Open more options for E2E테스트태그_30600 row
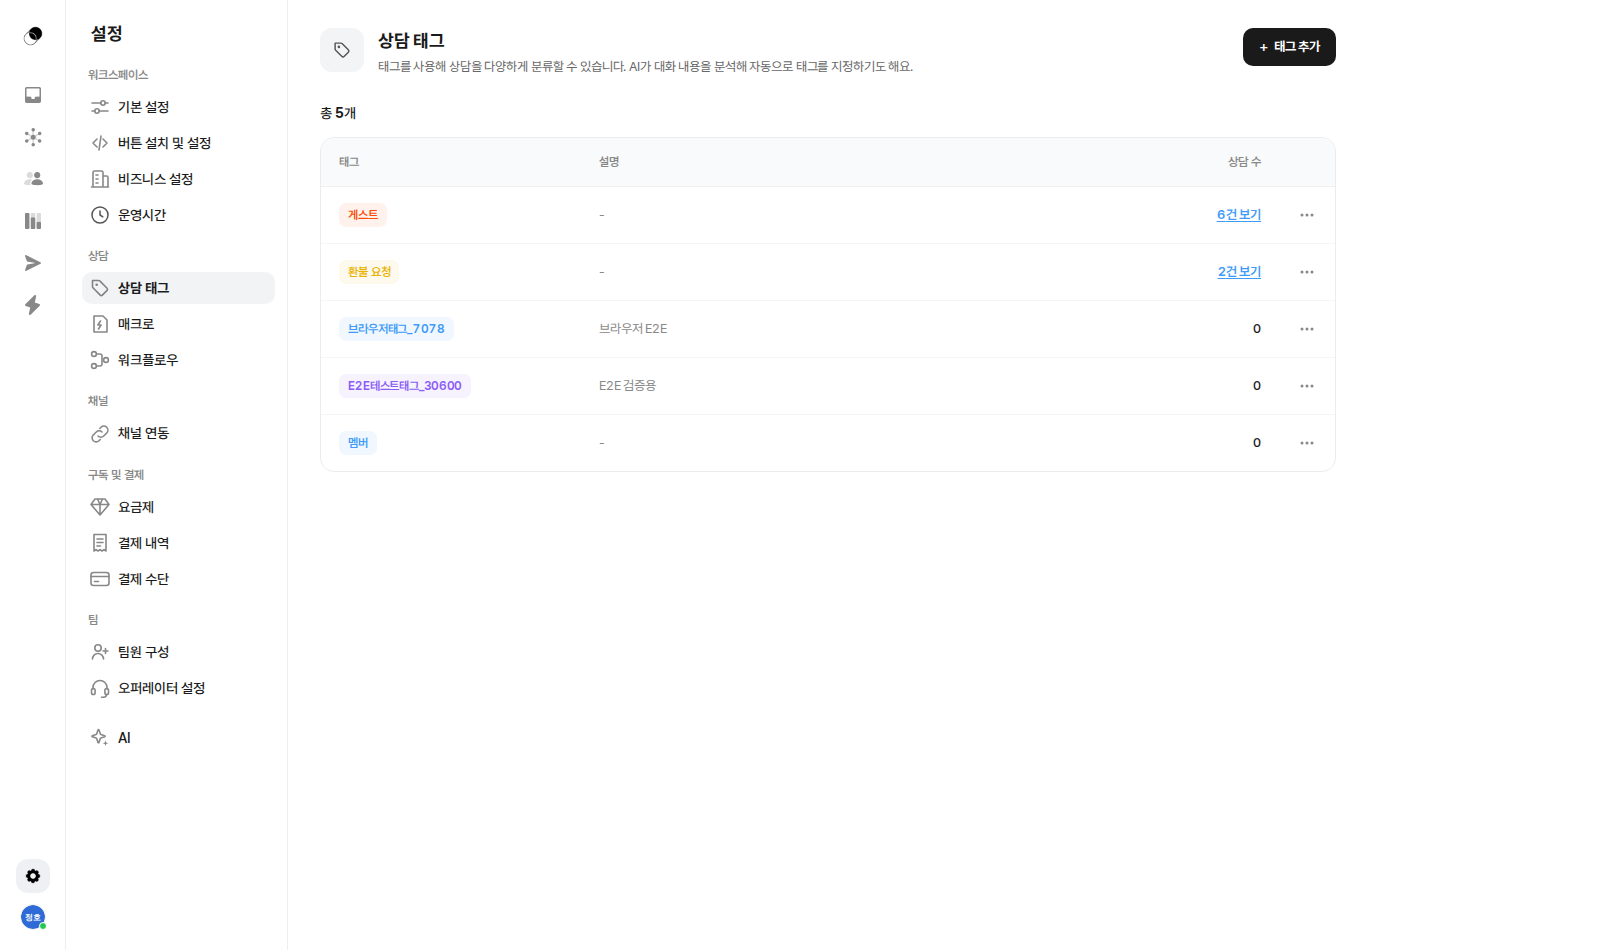Screen dimensions: 1600x950 pyautogui.click(x=1307, y=386)
